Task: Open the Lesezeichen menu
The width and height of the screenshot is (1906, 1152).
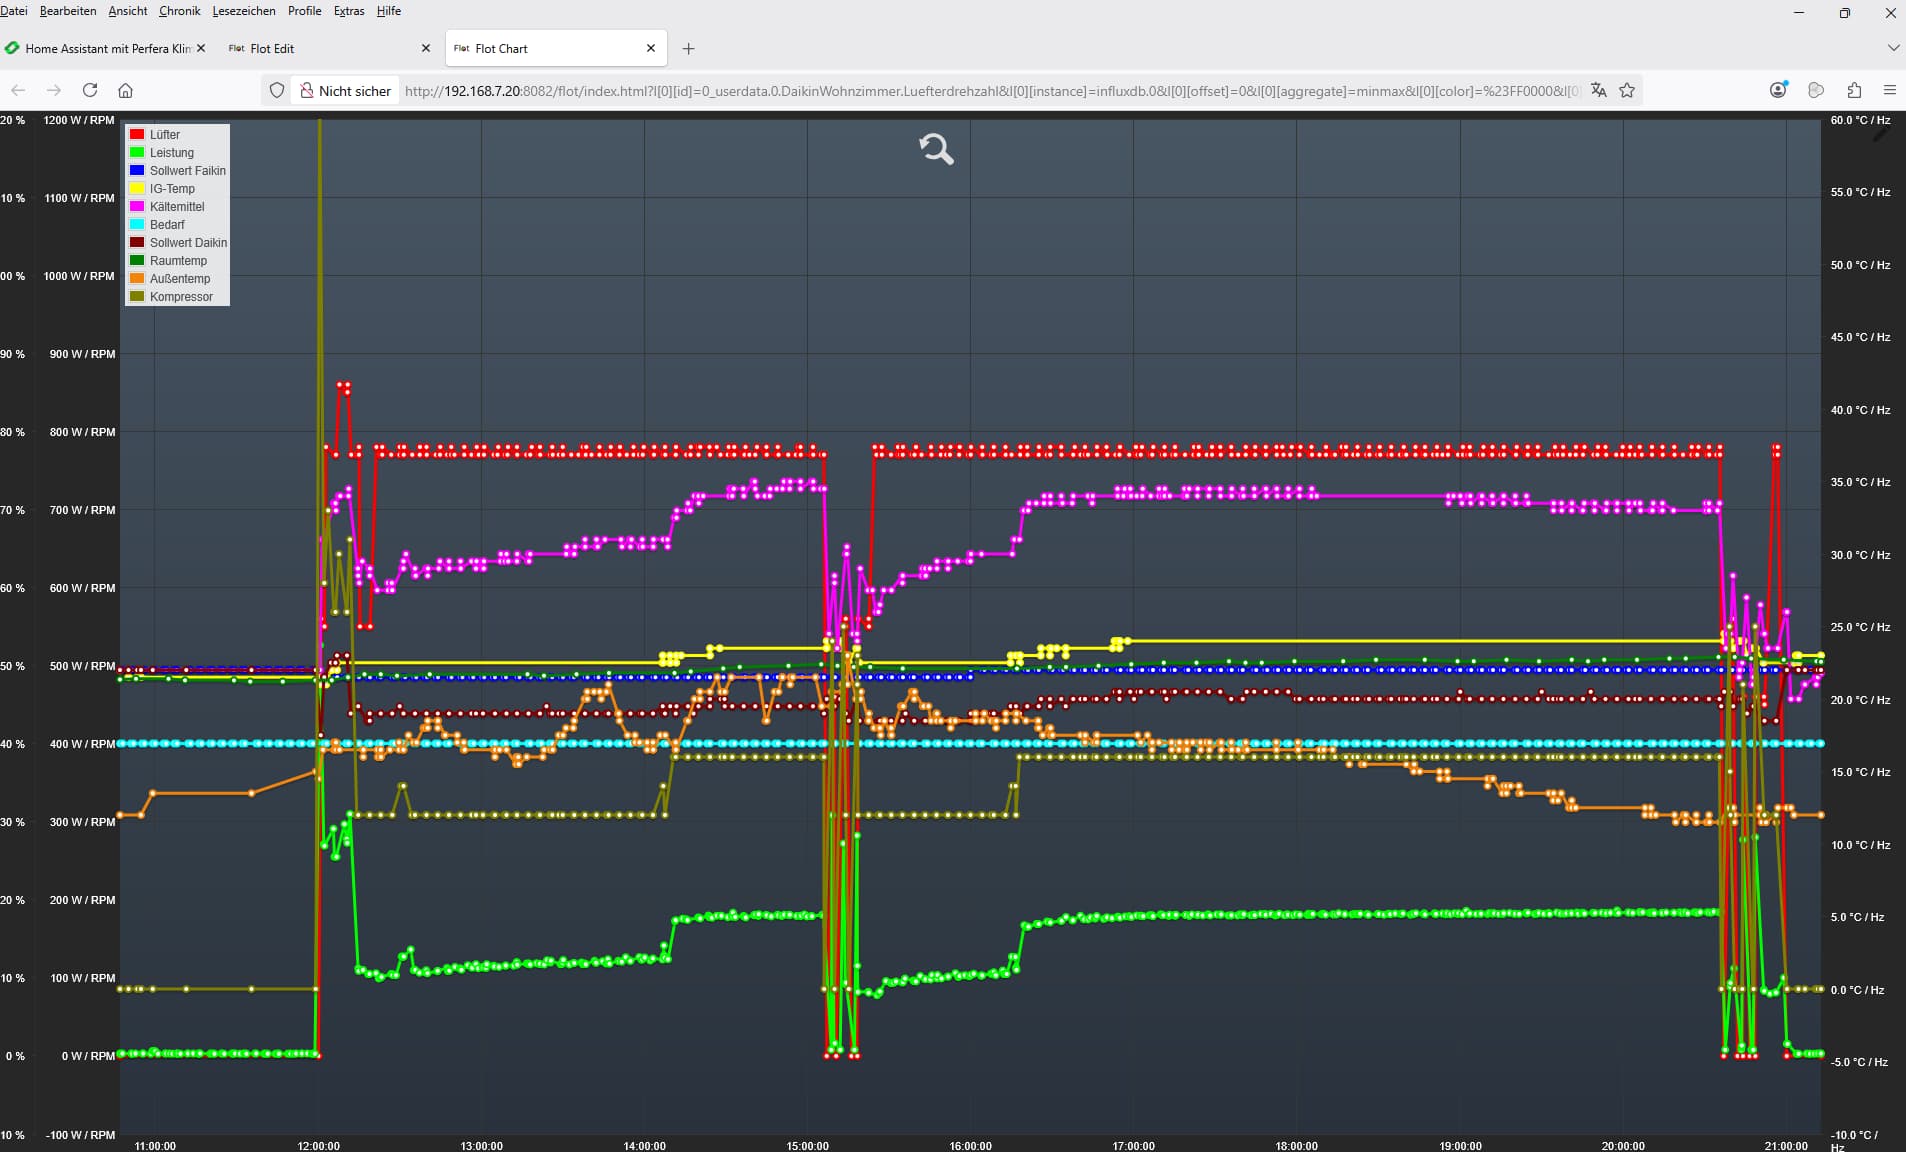Action: coord(243,11)
